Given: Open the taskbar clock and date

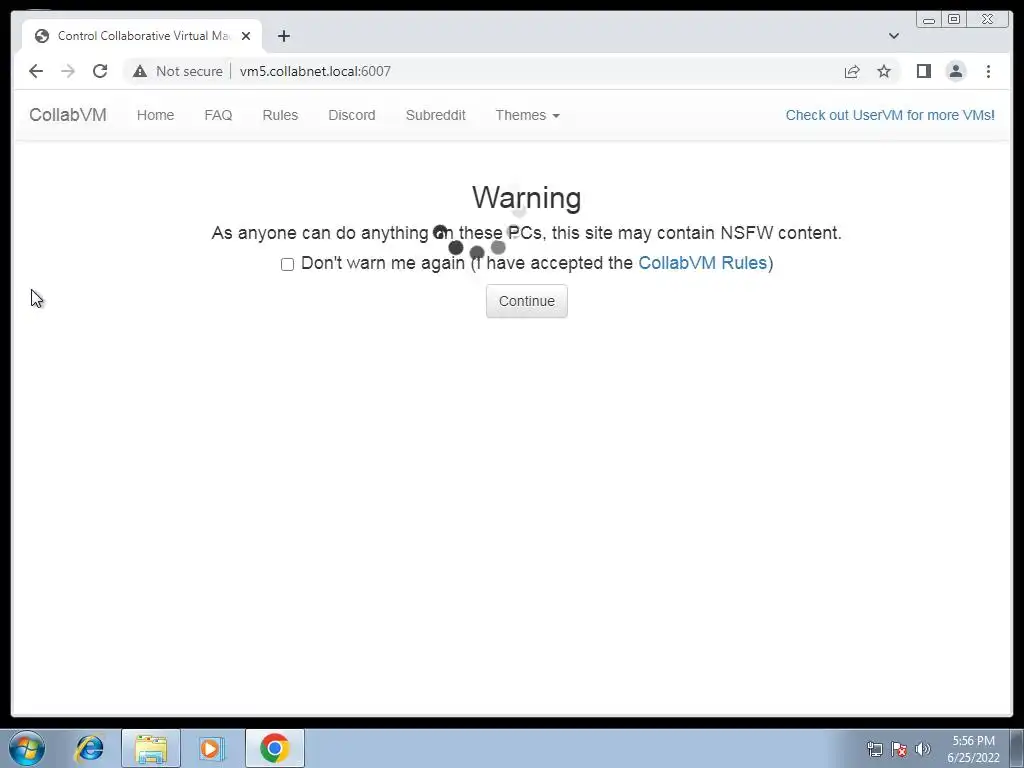Looking at the screenshot, I should 973,749.
